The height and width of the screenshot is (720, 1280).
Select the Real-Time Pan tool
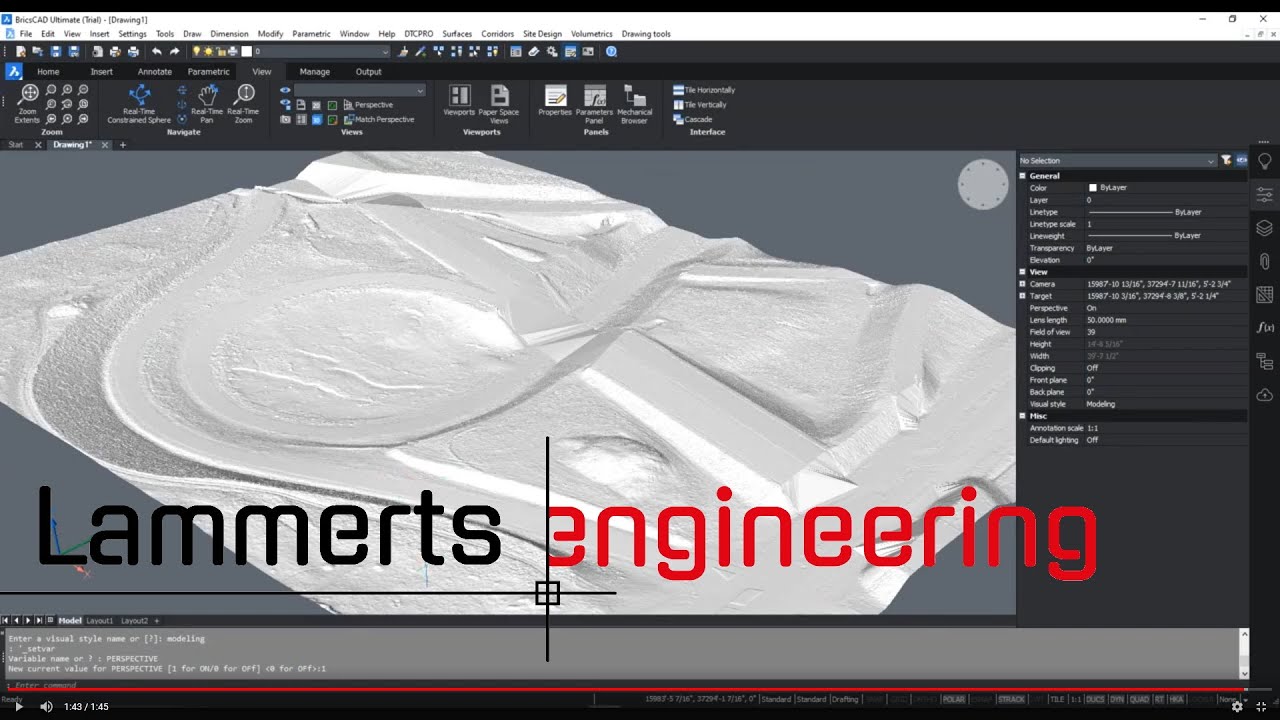pos(207,104)
